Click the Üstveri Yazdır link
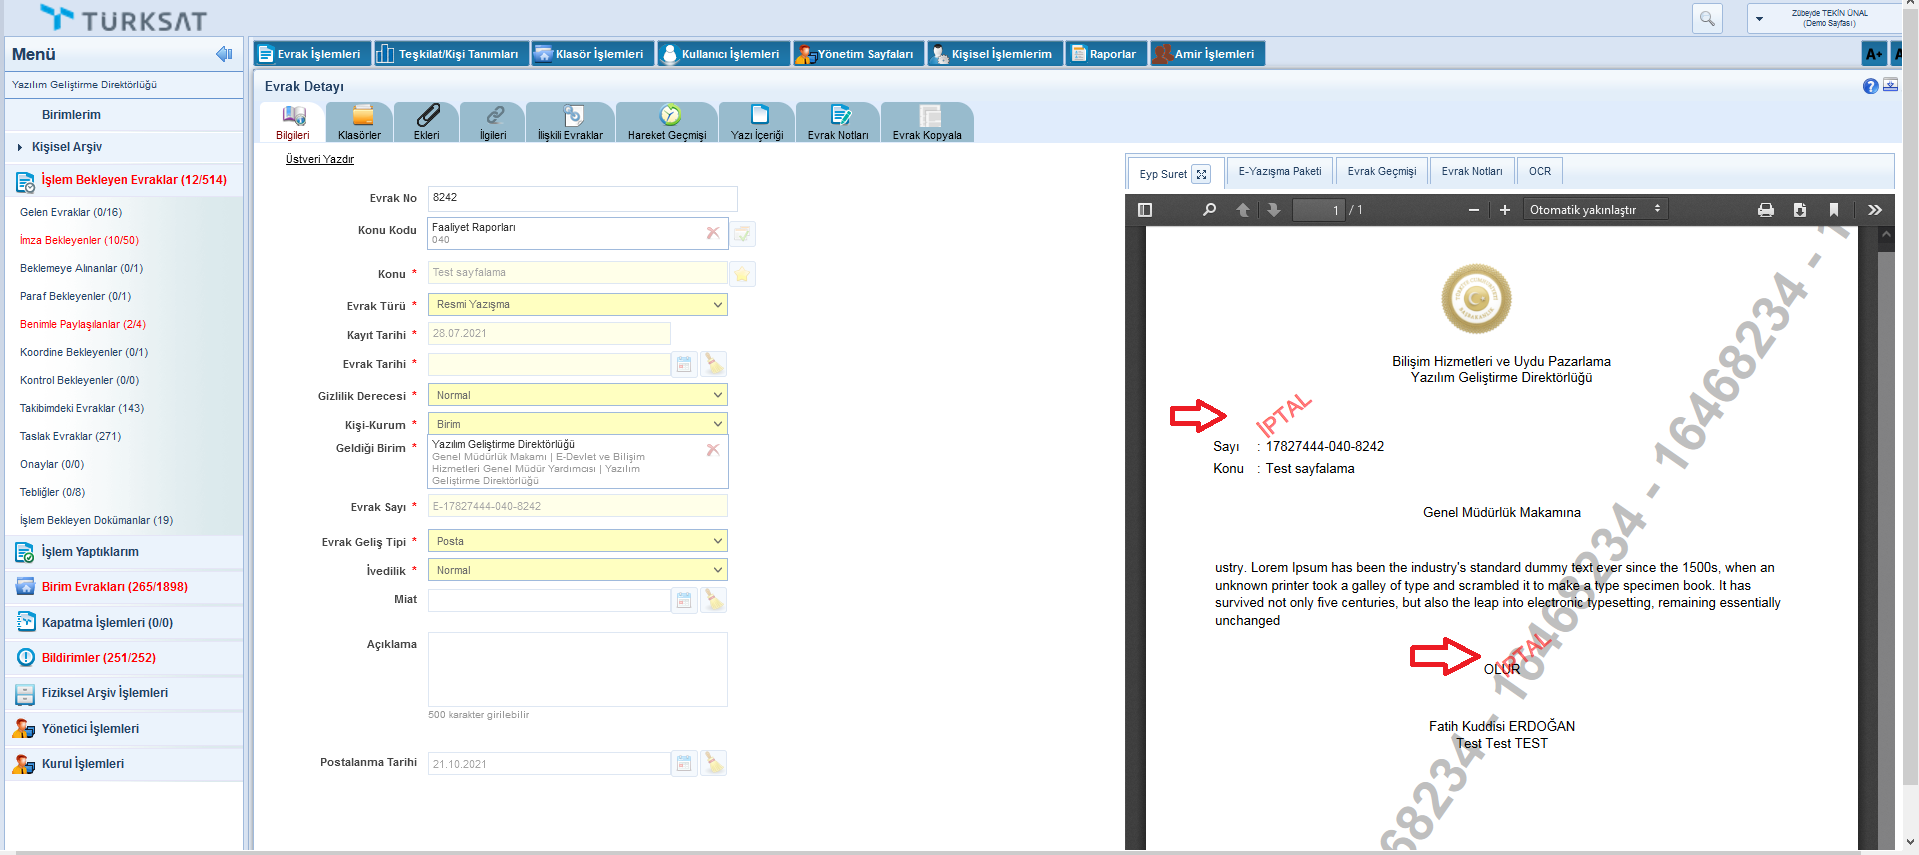The image size is (1919, 855). 320,160
